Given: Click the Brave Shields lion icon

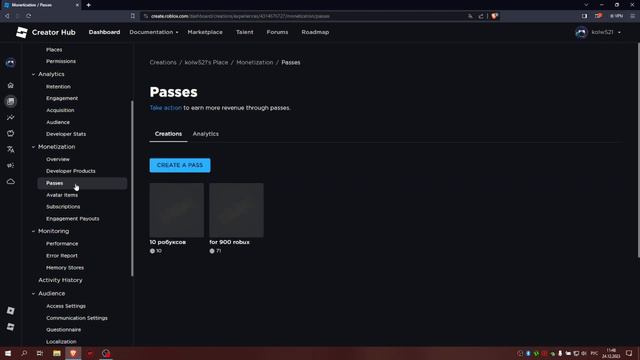Looking at the screenshot, I should click(494, 16).
